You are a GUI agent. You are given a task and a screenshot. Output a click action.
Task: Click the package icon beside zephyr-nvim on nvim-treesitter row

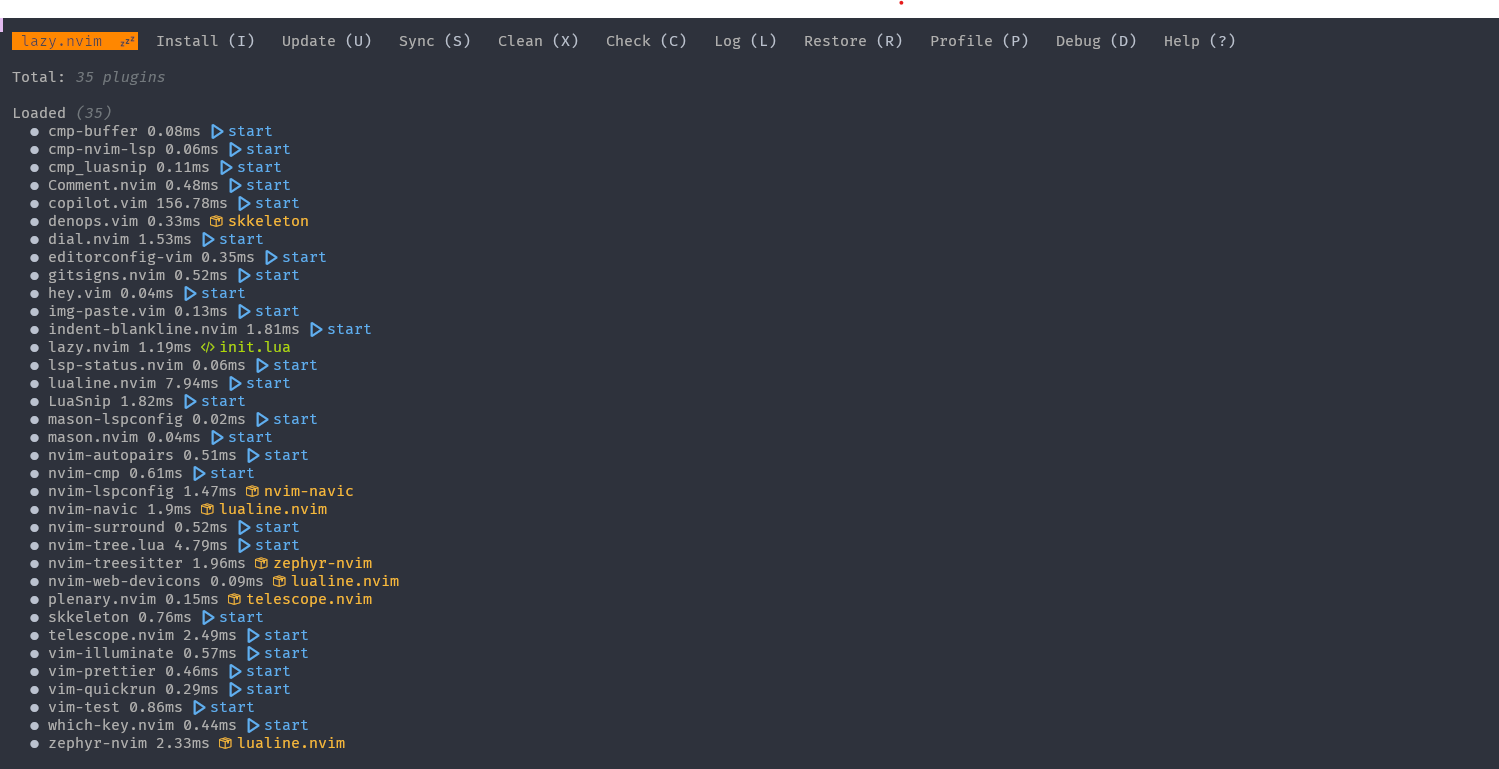click(261, 563)
